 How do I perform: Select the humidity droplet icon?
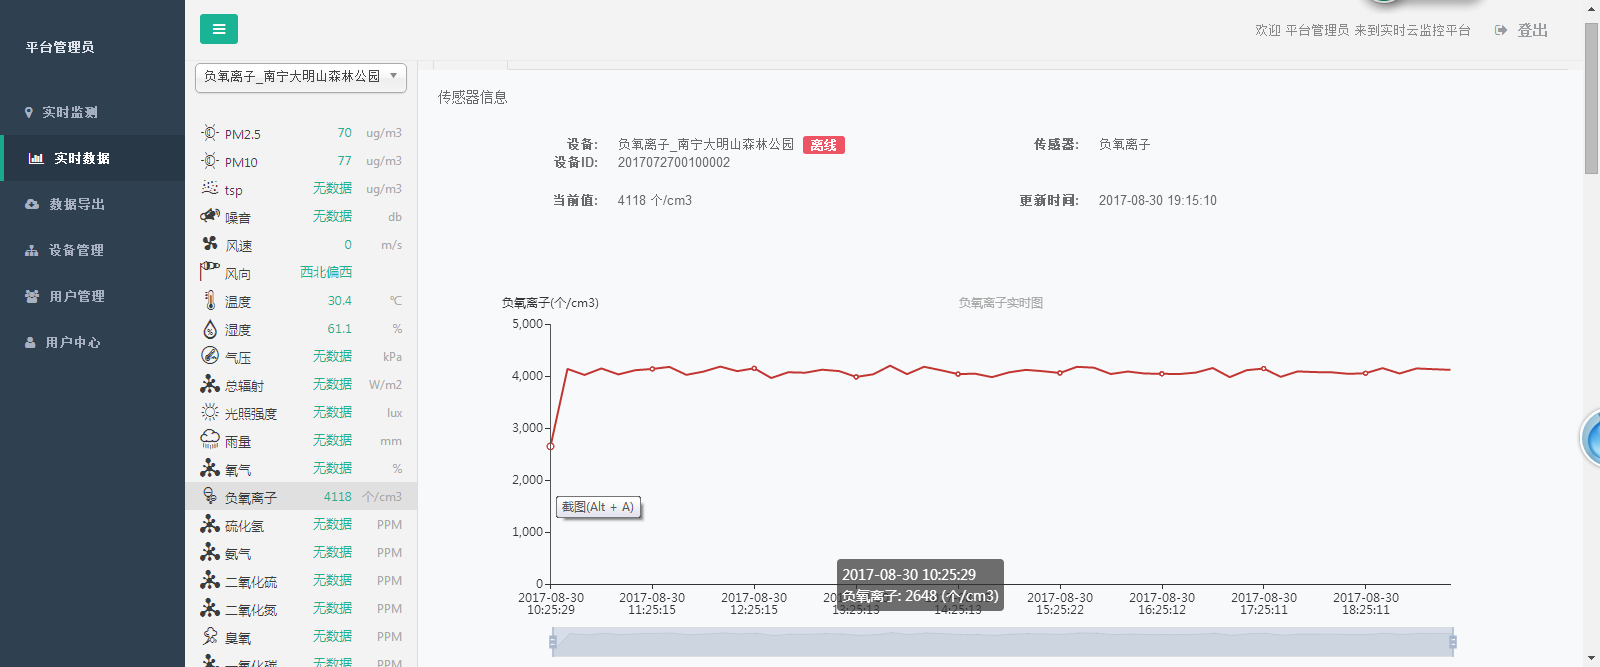coord(209,329)
